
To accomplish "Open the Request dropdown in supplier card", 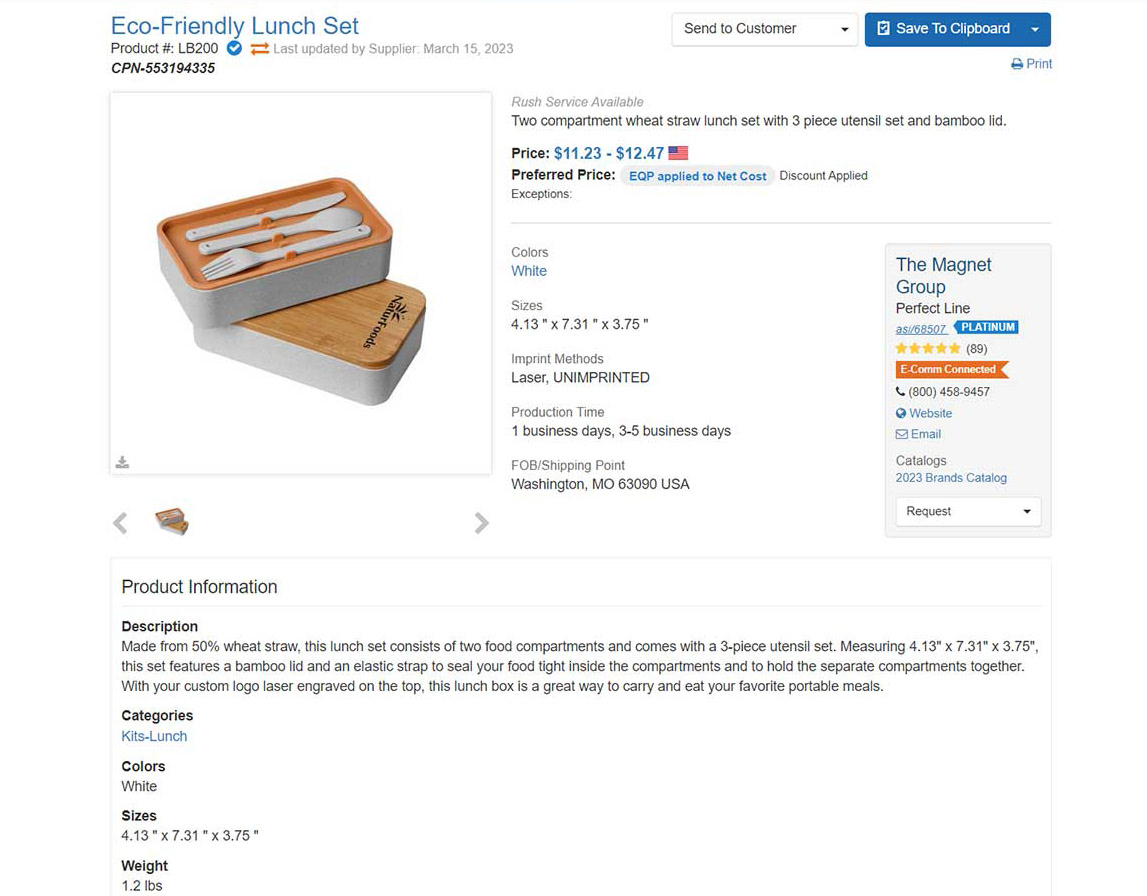I will [968, 511].
